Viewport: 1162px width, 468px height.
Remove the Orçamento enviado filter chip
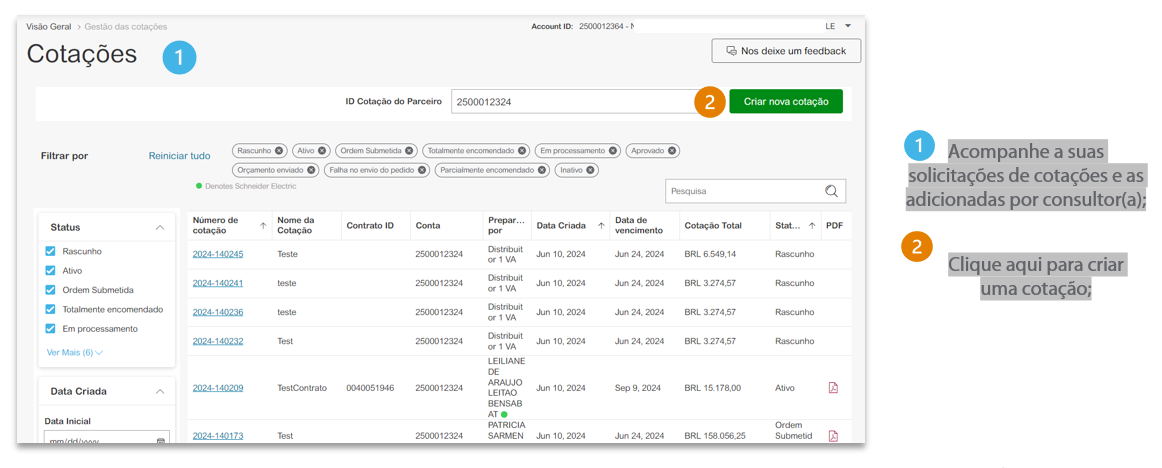[x=311, y=170]
